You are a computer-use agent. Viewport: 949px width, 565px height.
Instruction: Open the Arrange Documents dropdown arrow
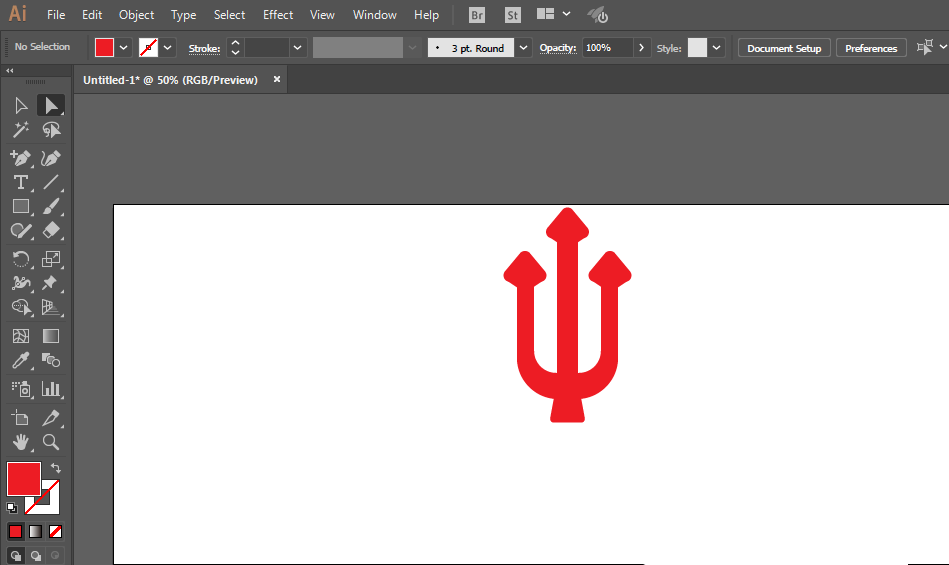(566, 14)
